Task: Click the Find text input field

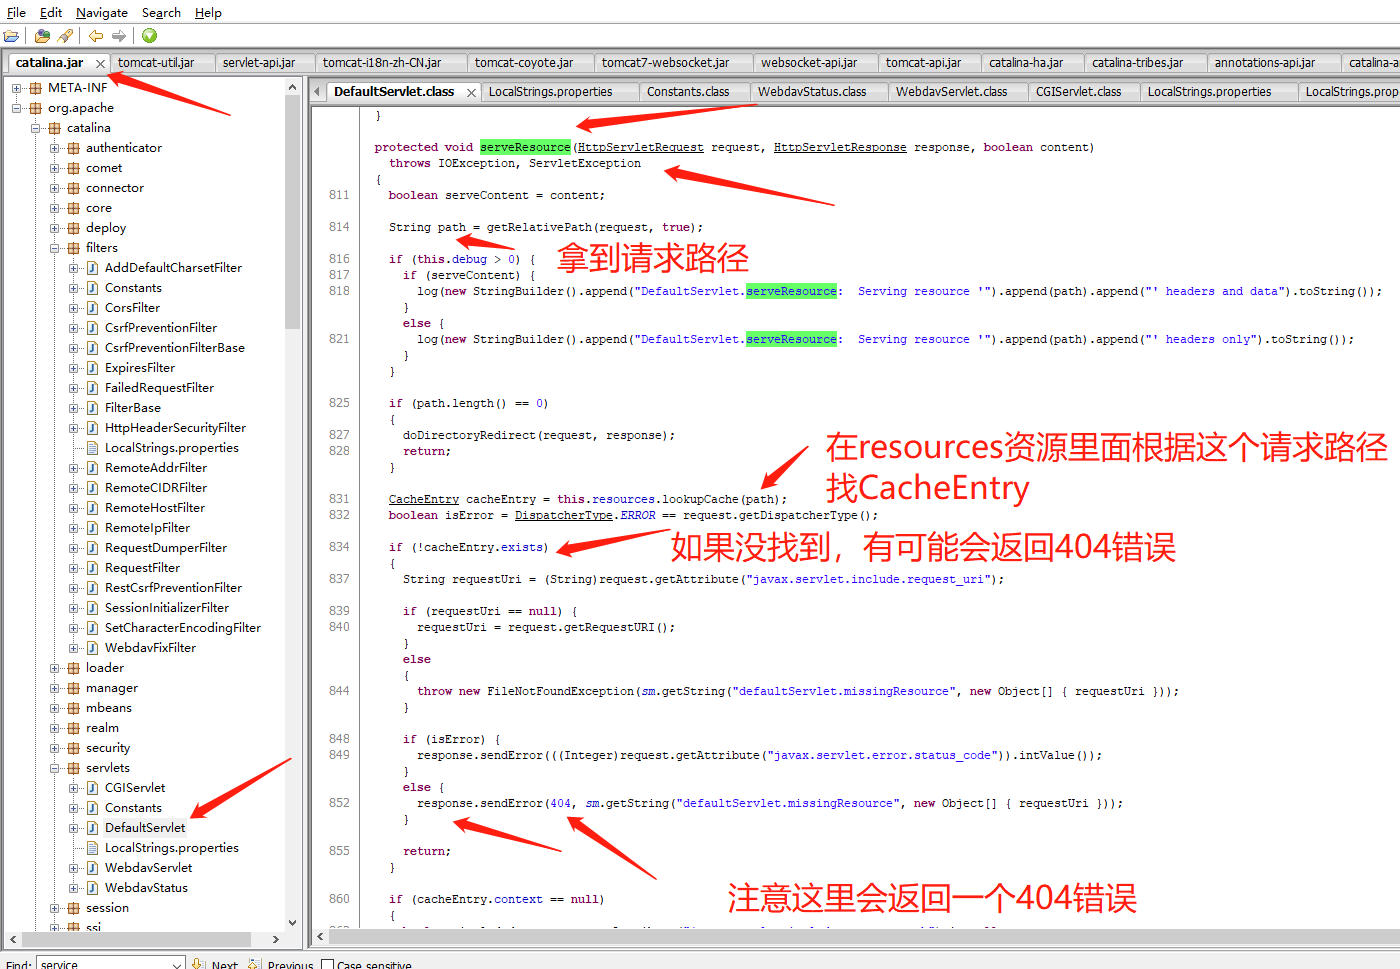Action: pyautogui.click(x=104, y=964)
